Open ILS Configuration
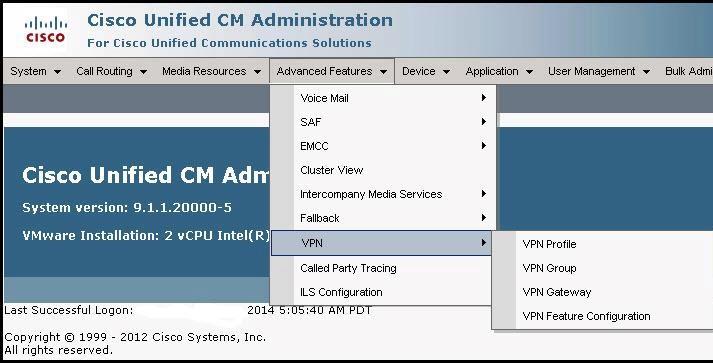The height and width of the screenshot is (363, 713). pos(383,292)
